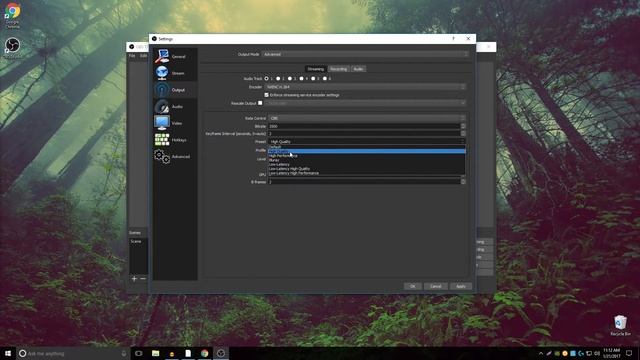
Task: Open the Encoder dropdown
Action: tap(365, 87)
